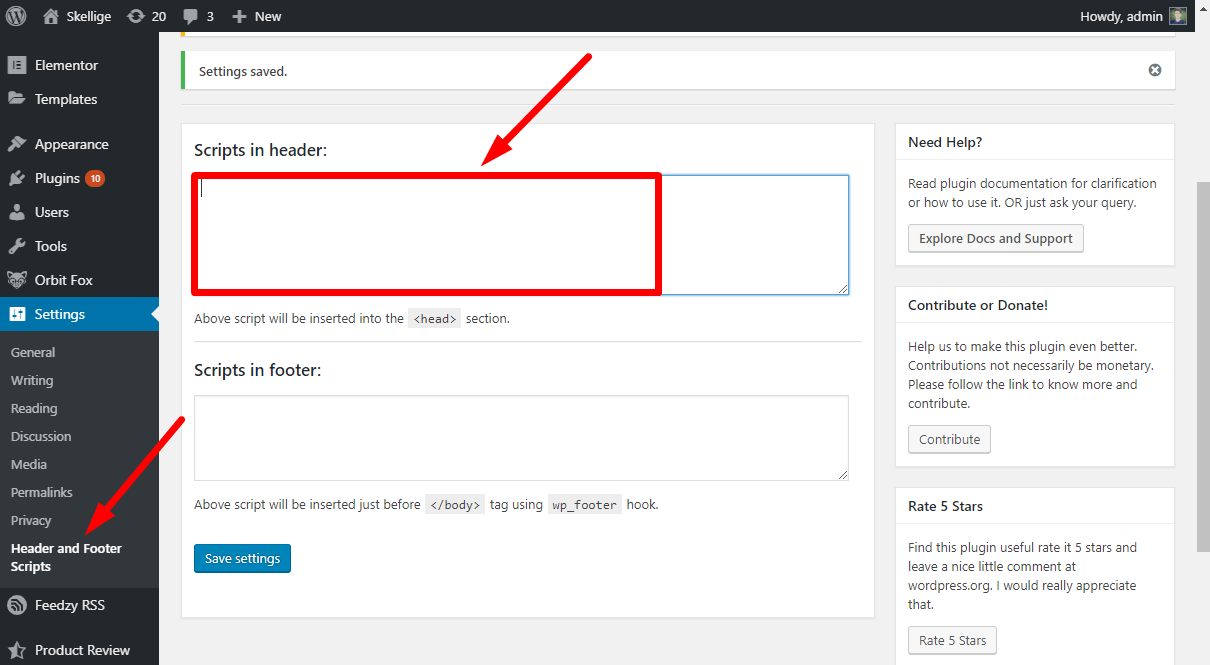Open the Skellige site home icon
This screenshot has height=665, width=1210.
click(x=51, y=16)
